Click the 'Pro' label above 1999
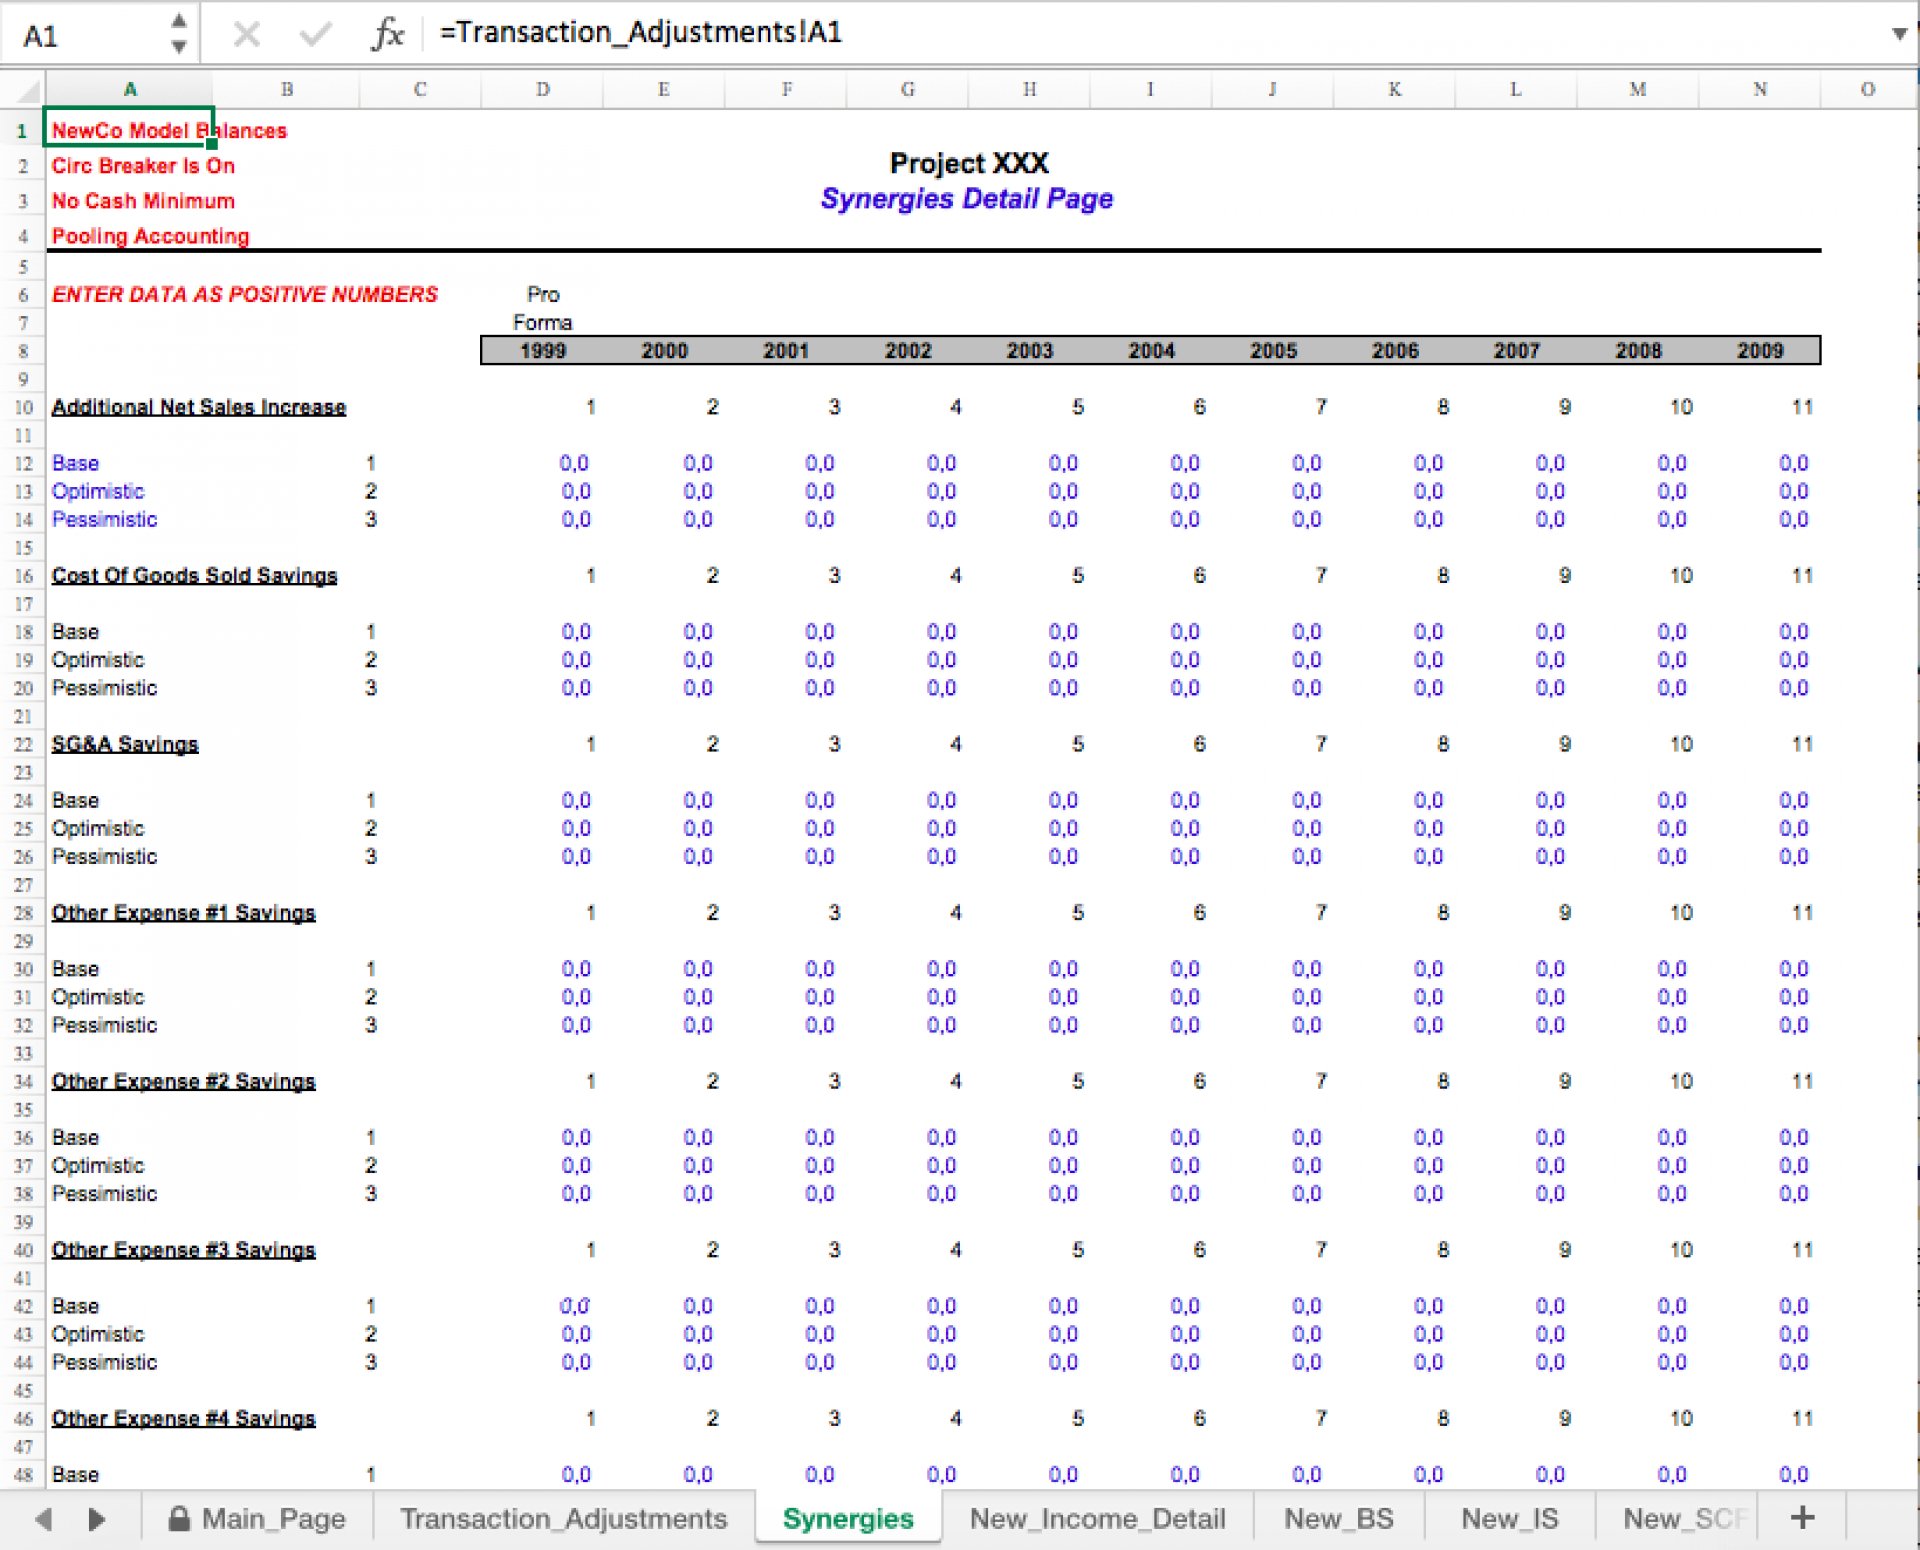 coord(543,294)
